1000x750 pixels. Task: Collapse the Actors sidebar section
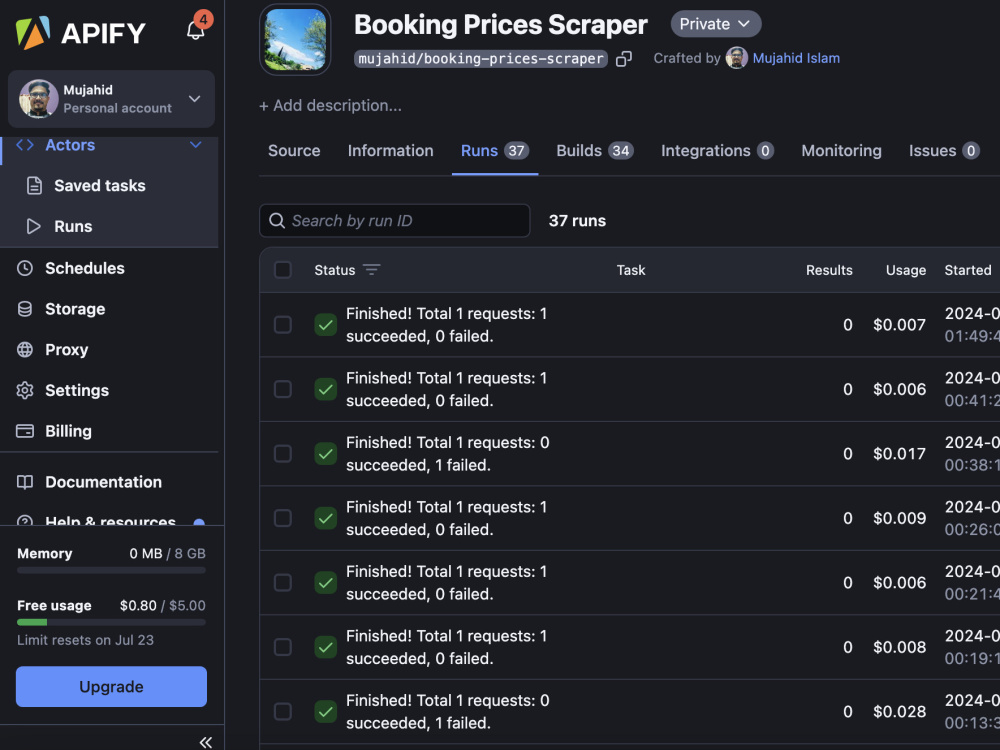(195, 145)
